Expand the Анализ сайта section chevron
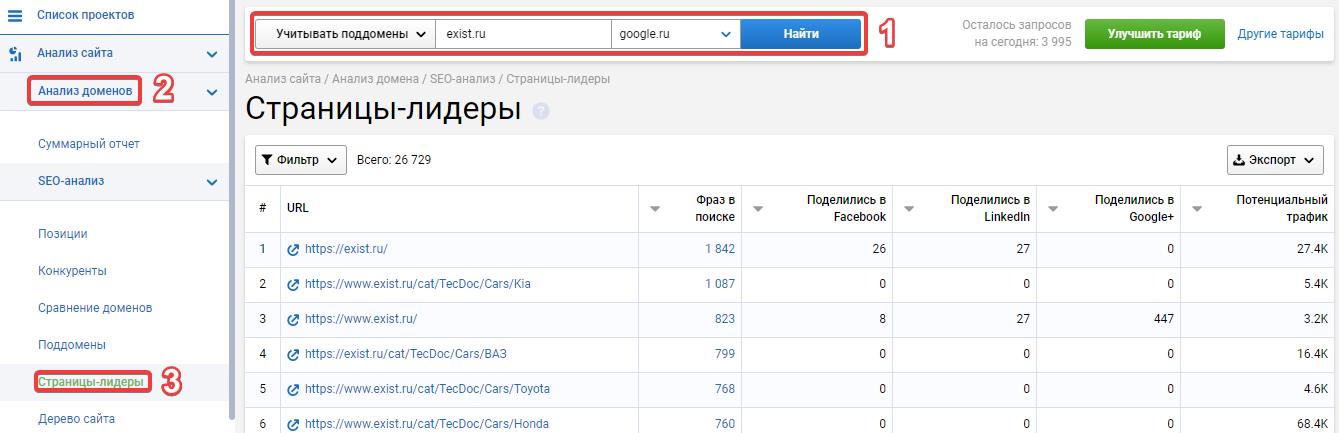 (x=212, y=54)
